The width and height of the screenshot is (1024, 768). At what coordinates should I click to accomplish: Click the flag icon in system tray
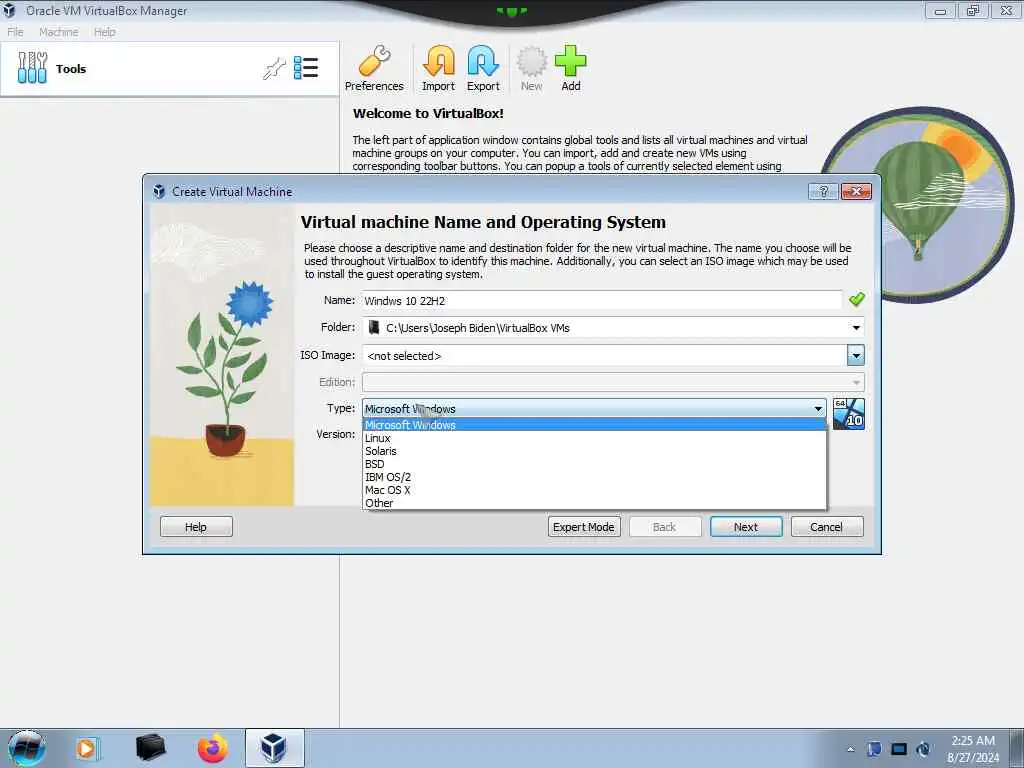(x=874, y=749)
